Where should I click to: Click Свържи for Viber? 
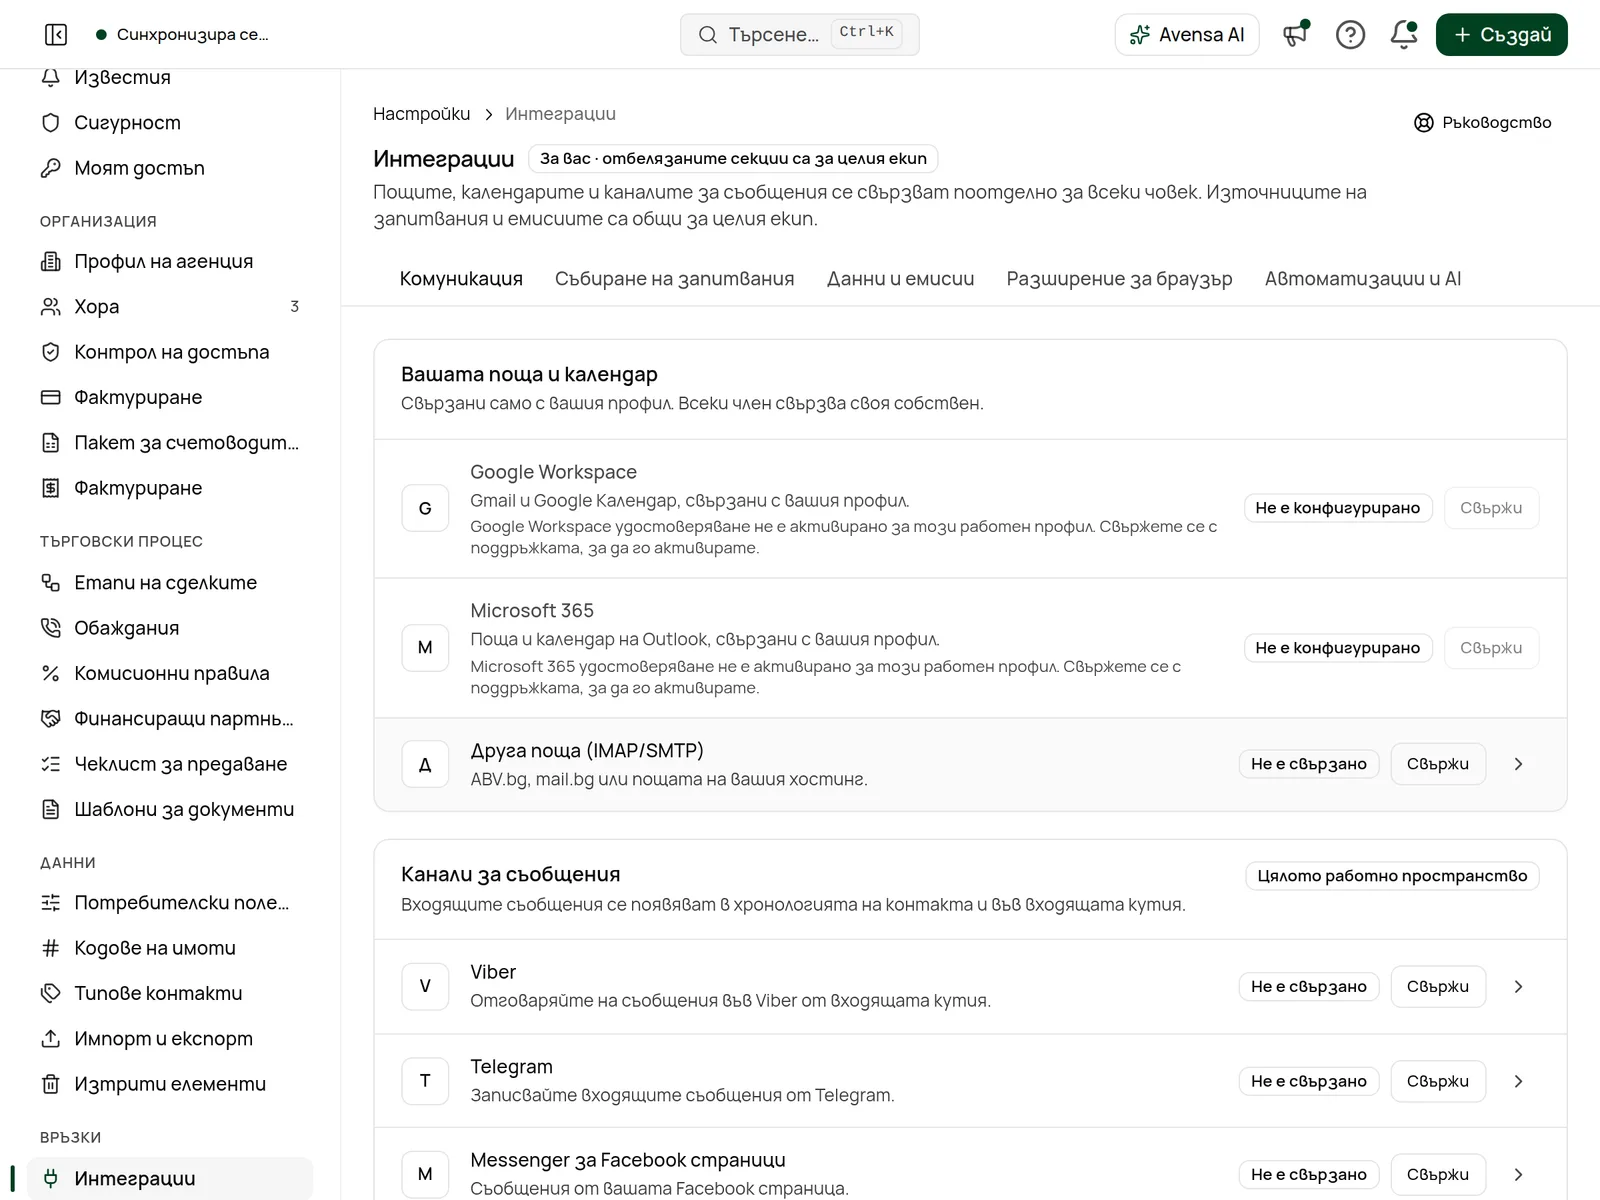pyautogui.click(x=1438, y=987)
